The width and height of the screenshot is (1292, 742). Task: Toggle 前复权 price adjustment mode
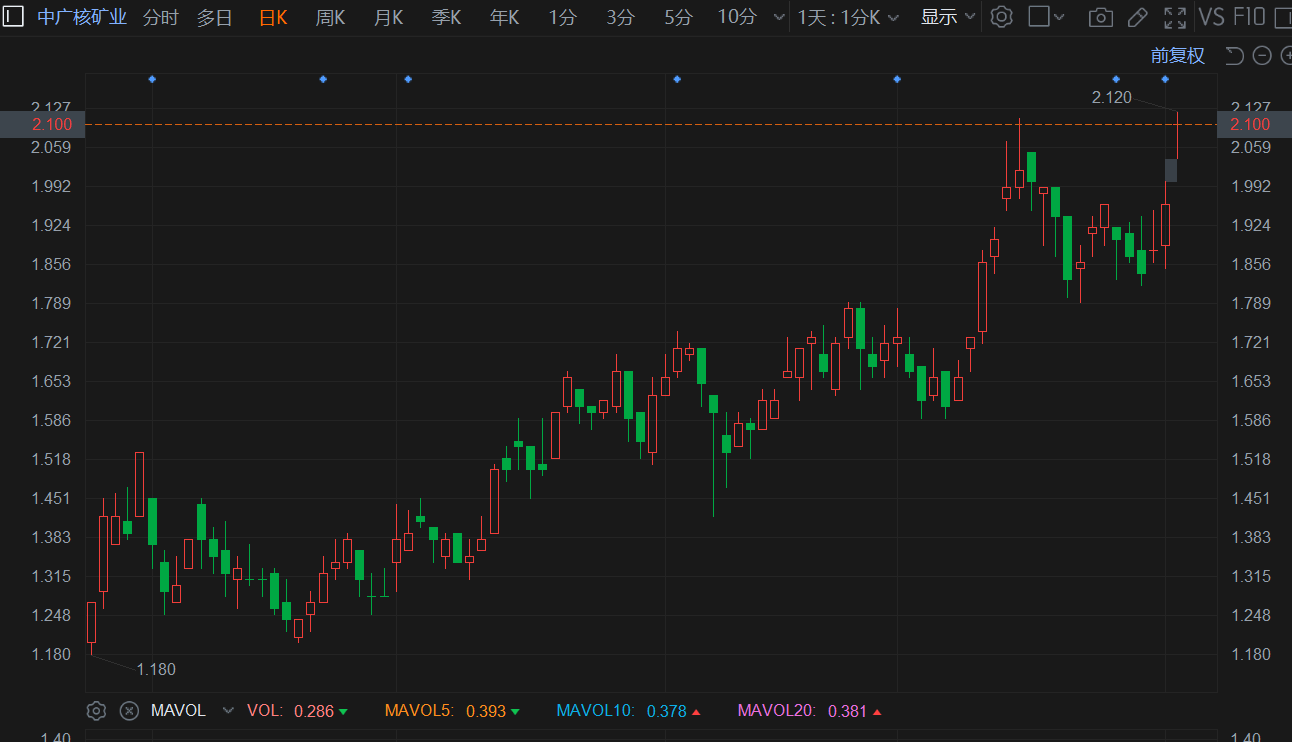click(1177, 56)
